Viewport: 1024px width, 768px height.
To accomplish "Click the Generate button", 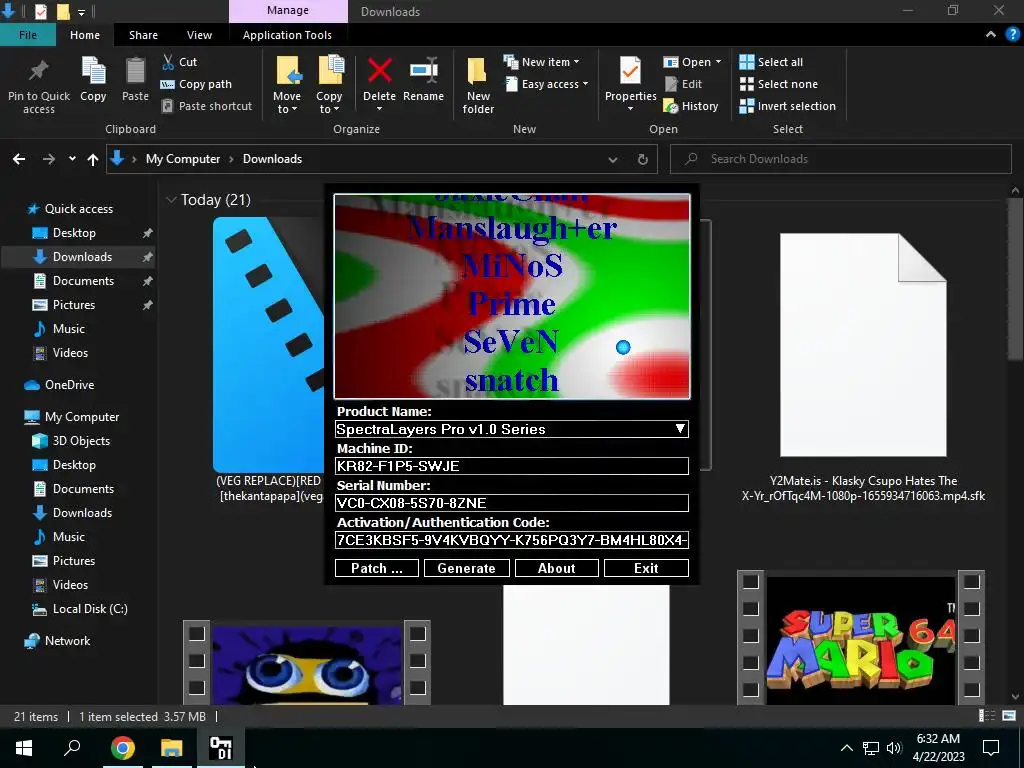I will coord(466,568).
